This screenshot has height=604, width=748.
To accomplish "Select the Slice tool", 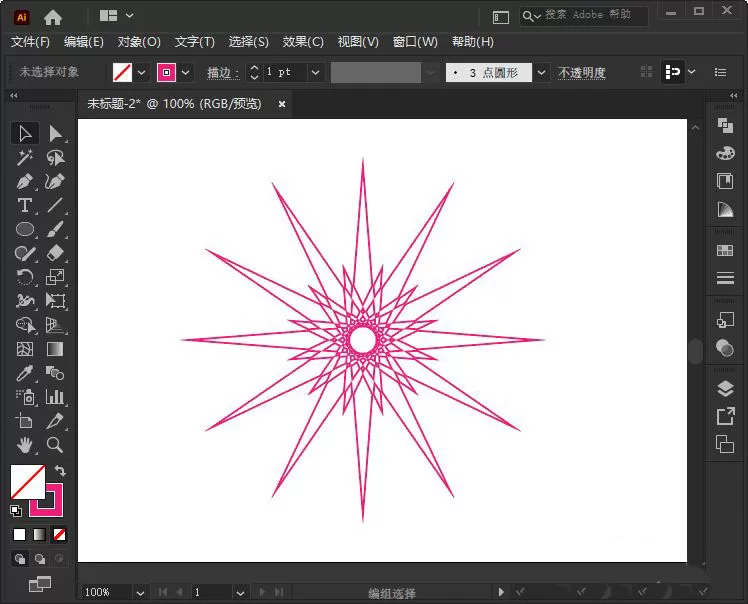I will point(55,421).
